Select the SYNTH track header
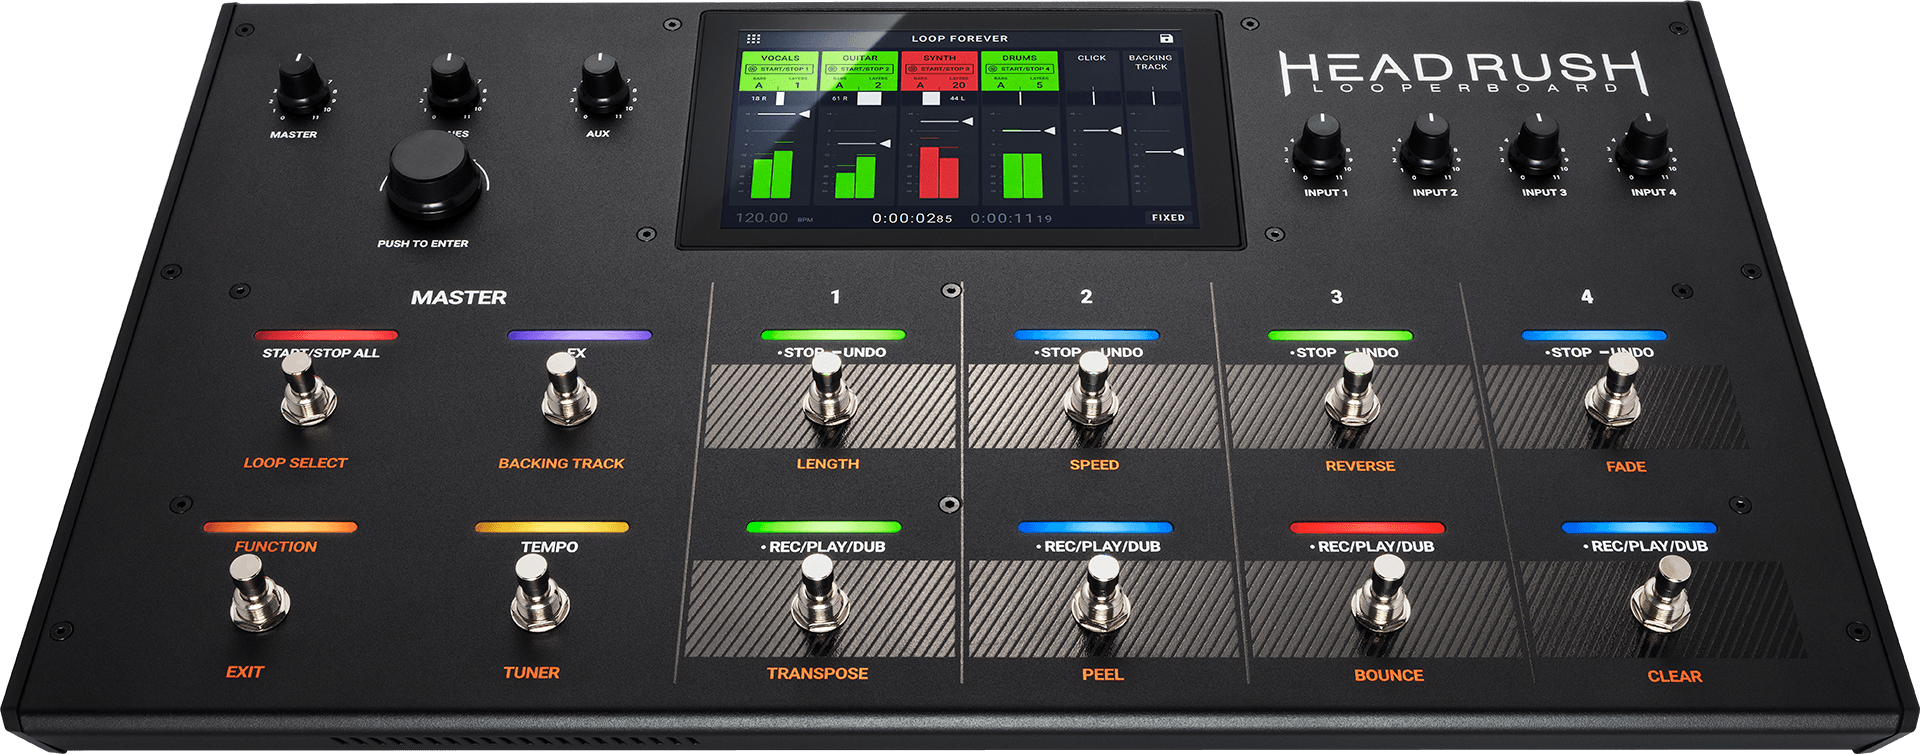 pos(940,58)
